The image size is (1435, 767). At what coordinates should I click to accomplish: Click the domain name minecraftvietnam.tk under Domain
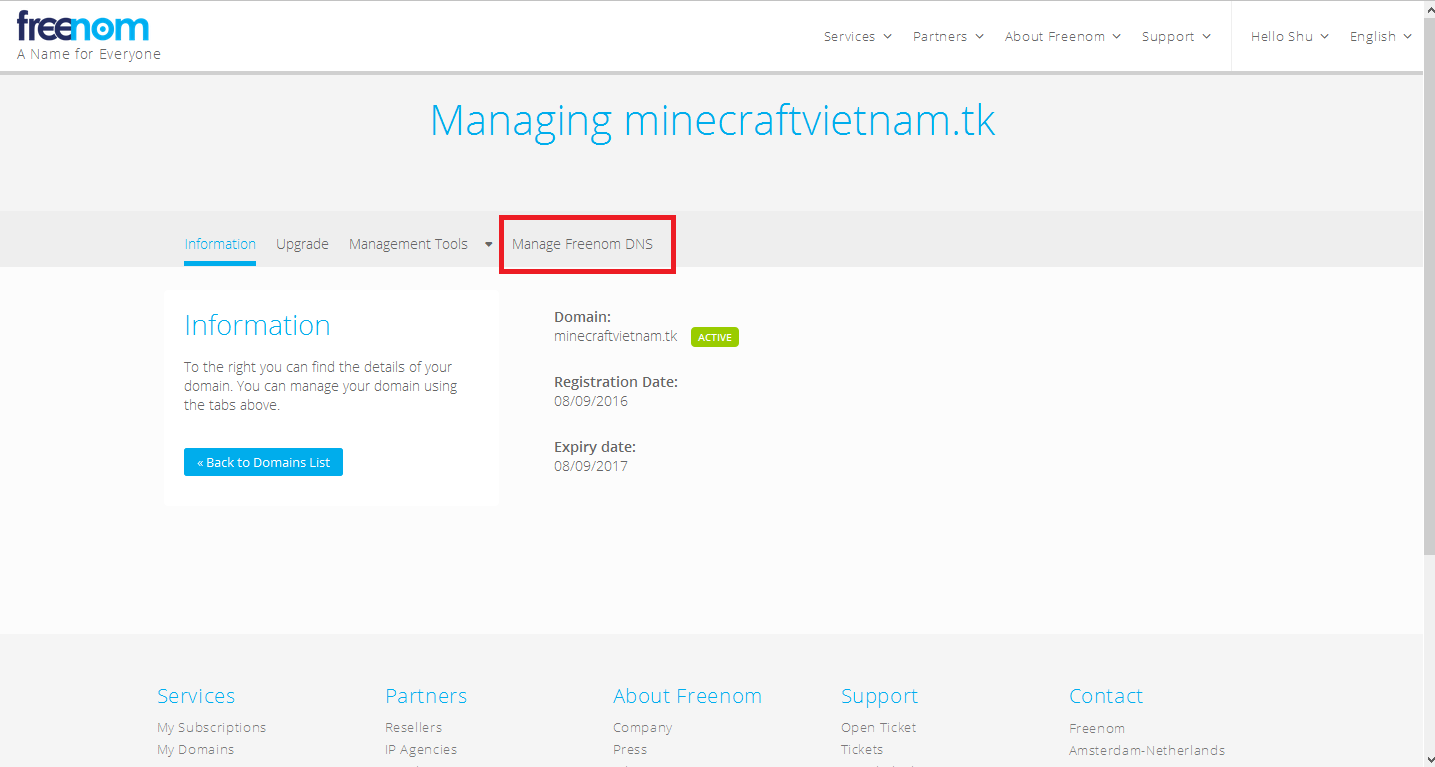click(x=616, y=336)
